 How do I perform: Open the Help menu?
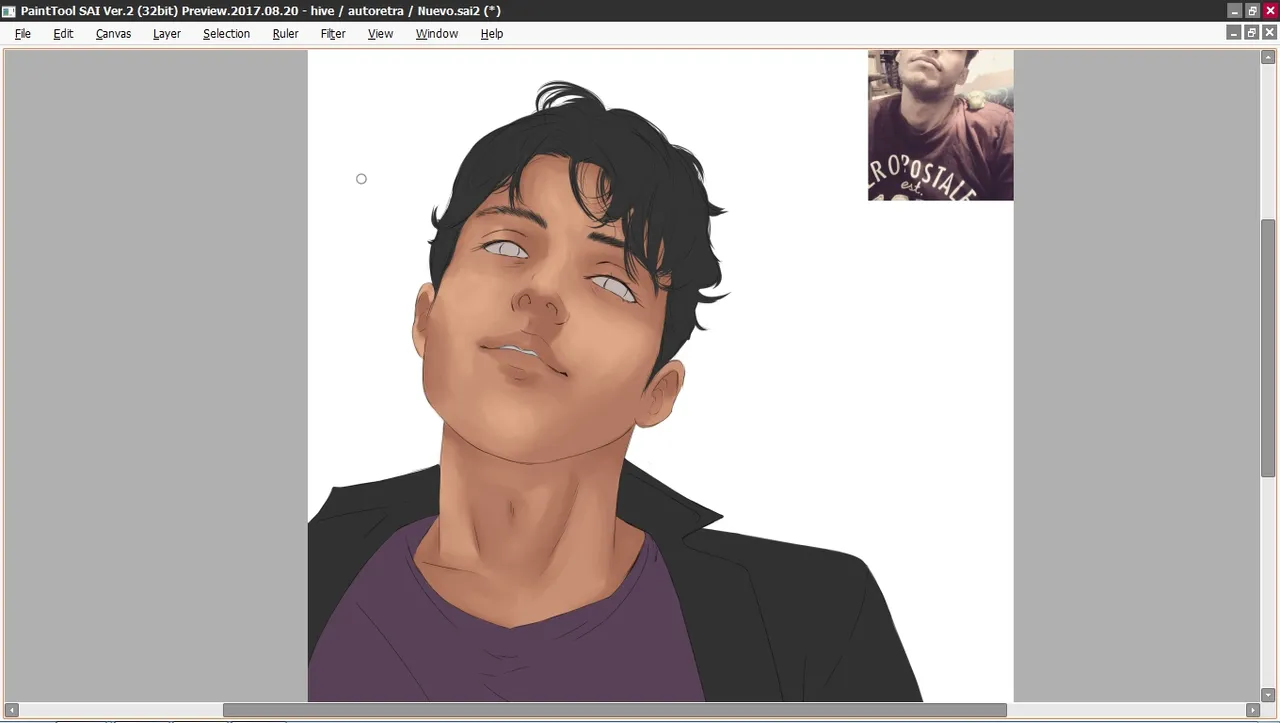(491, 33)
